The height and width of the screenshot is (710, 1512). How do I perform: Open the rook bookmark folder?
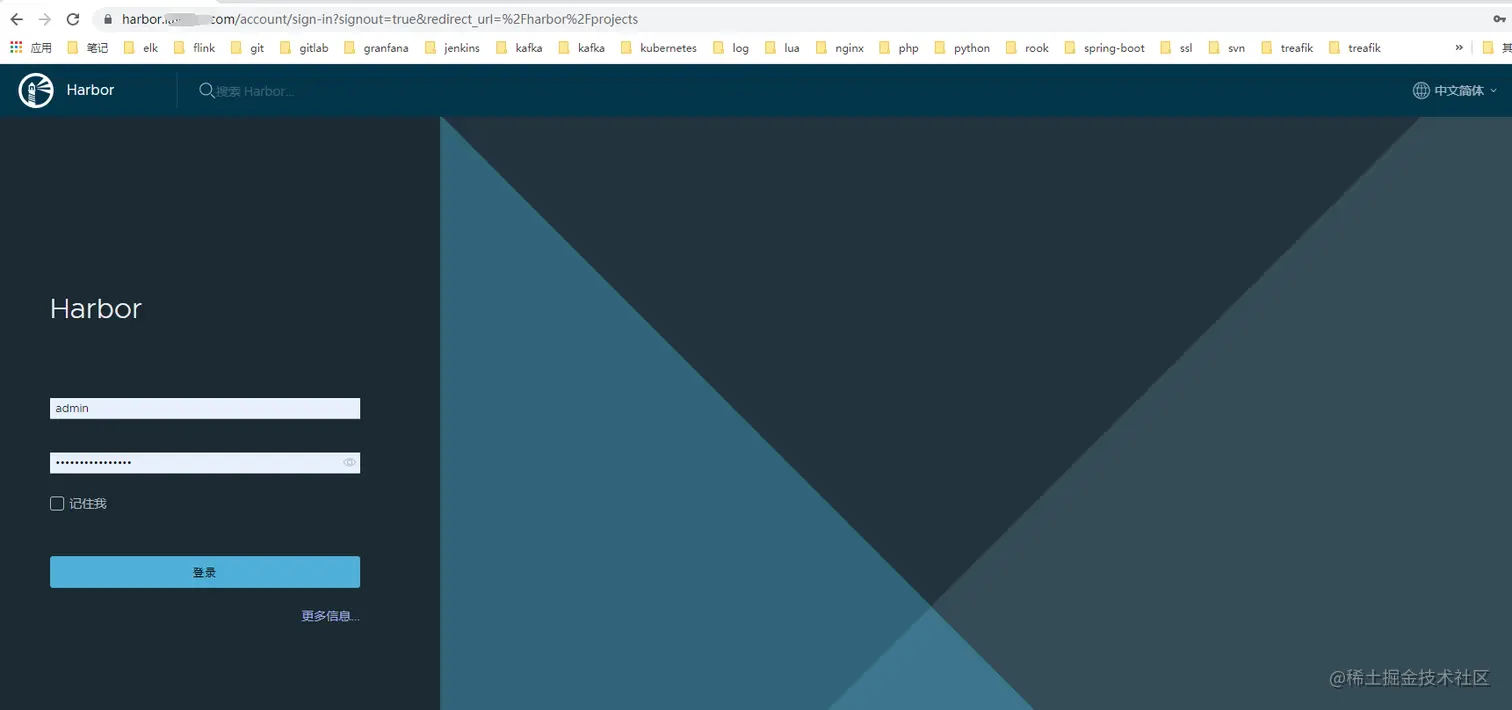[x=1027, y=48]
